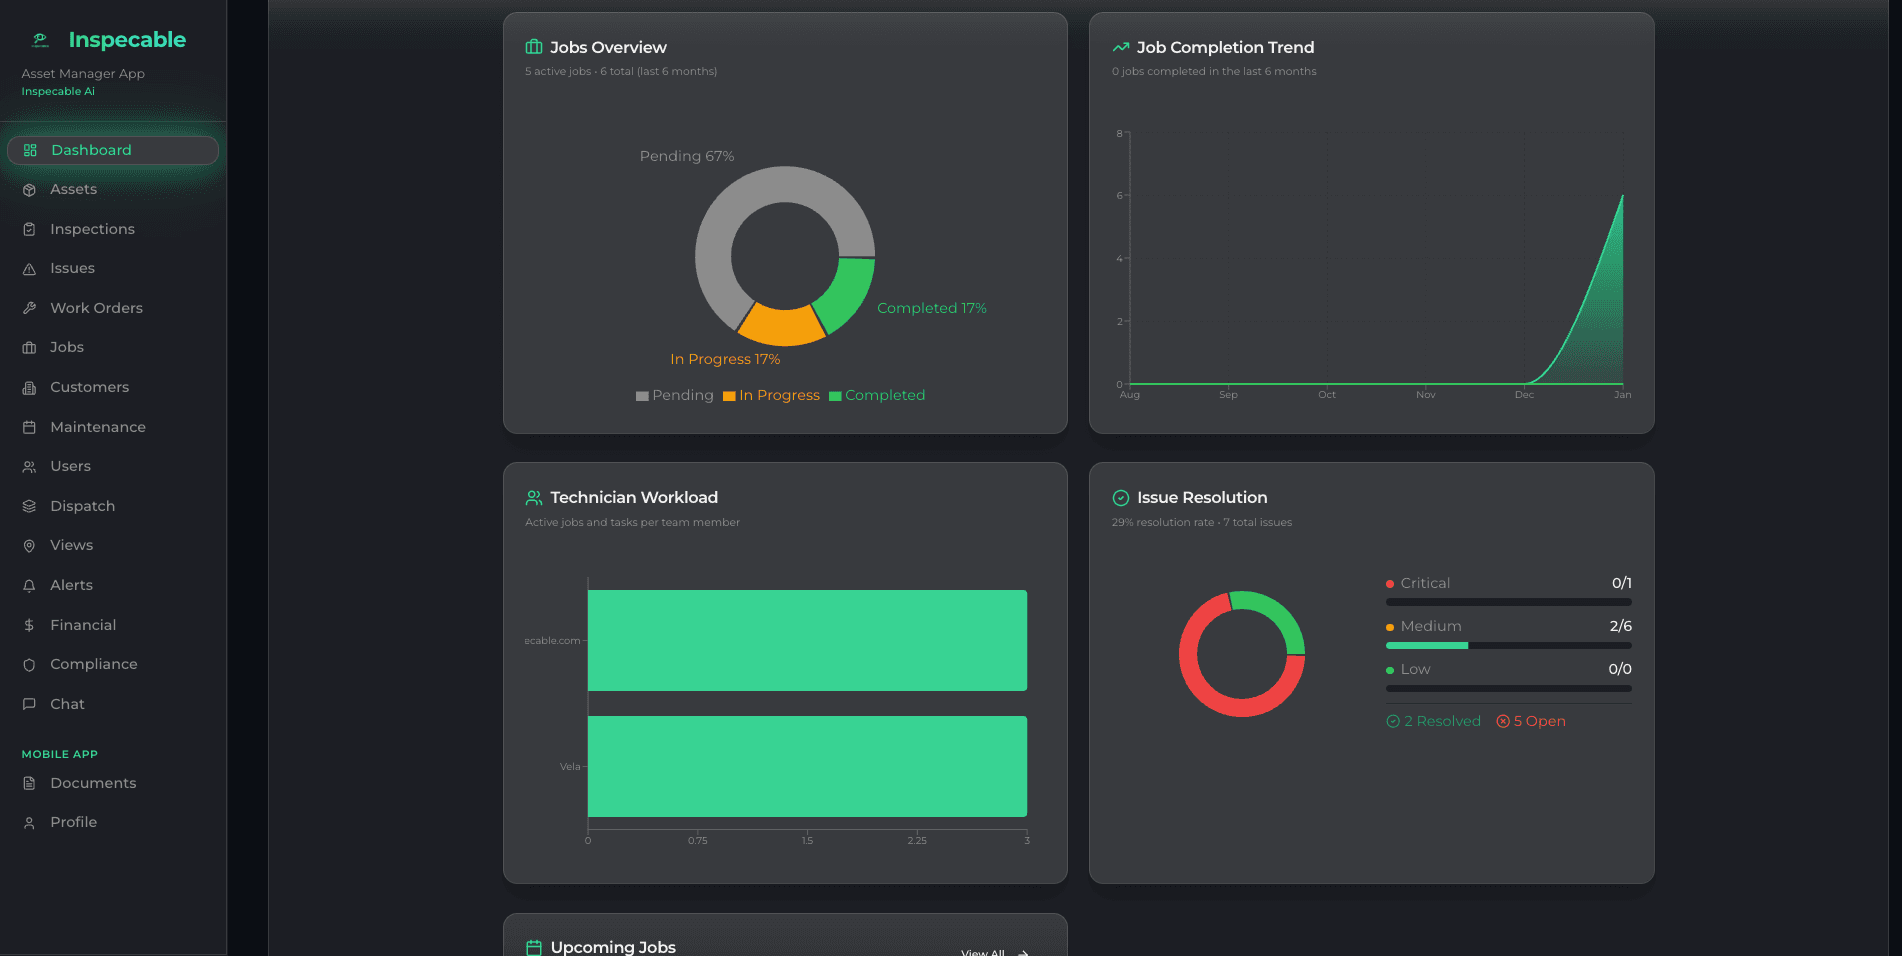Click the Issue Resolution donut chart
This screenshot has width=1902, height=956.
pos(1242,654)
